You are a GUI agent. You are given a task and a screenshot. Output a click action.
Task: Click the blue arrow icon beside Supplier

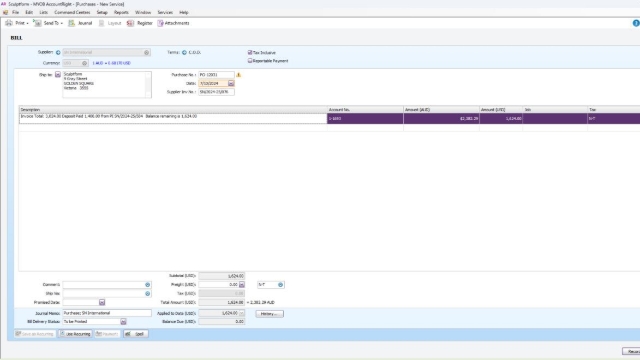pos(58,52)
